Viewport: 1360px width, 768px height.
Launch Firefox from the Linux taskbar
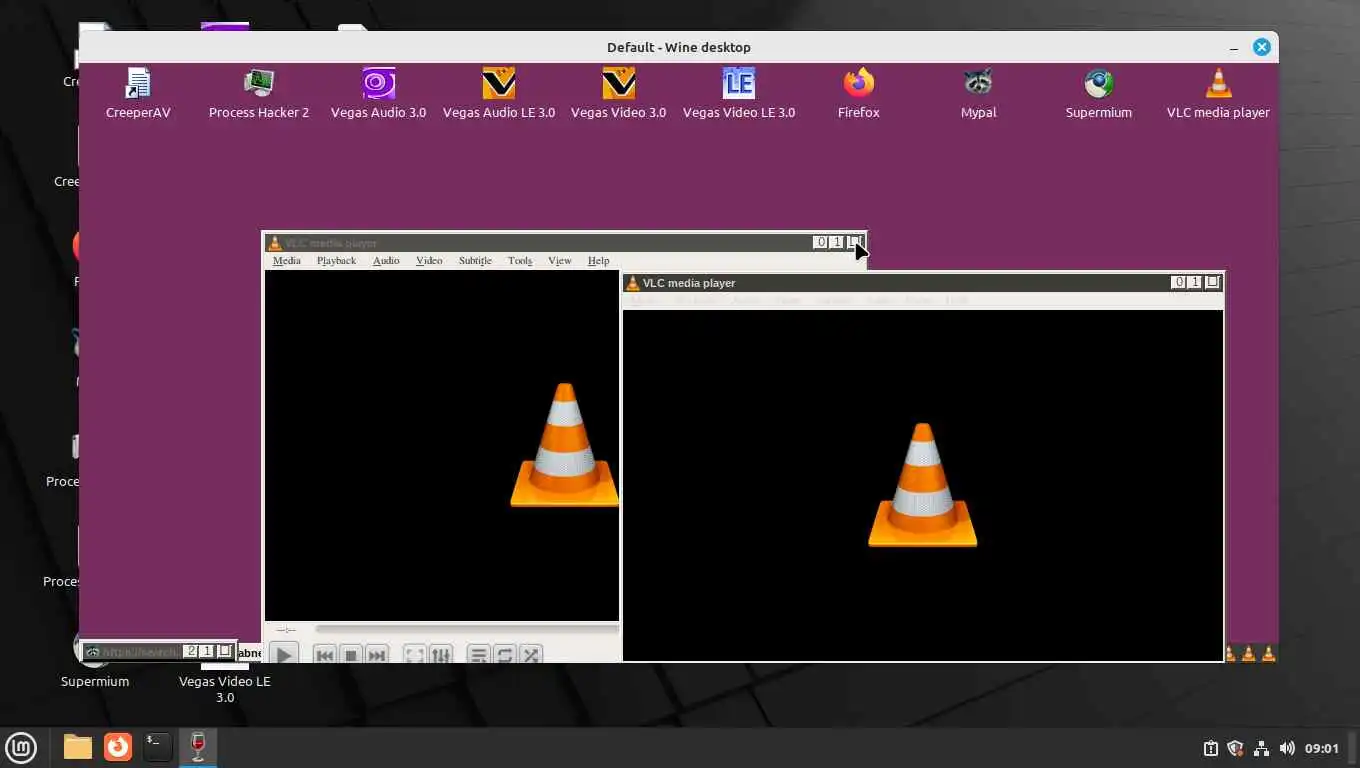[118, 747]
